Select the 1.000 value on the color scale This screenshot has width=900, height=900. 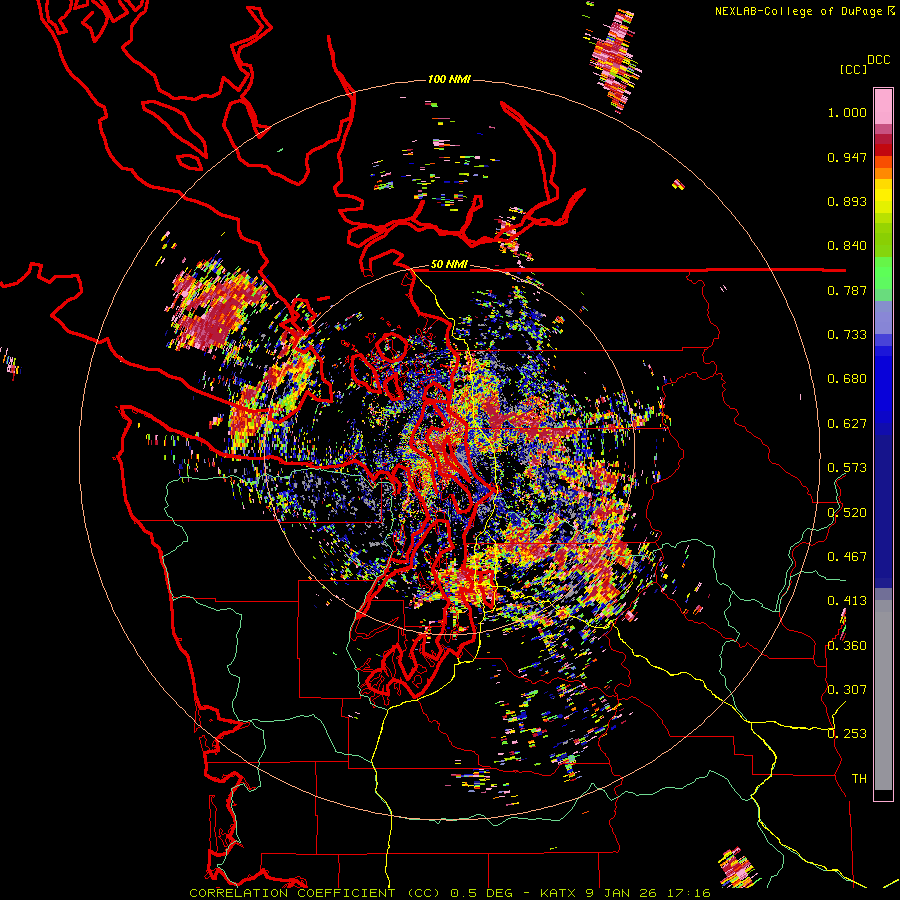click(847, 112)
